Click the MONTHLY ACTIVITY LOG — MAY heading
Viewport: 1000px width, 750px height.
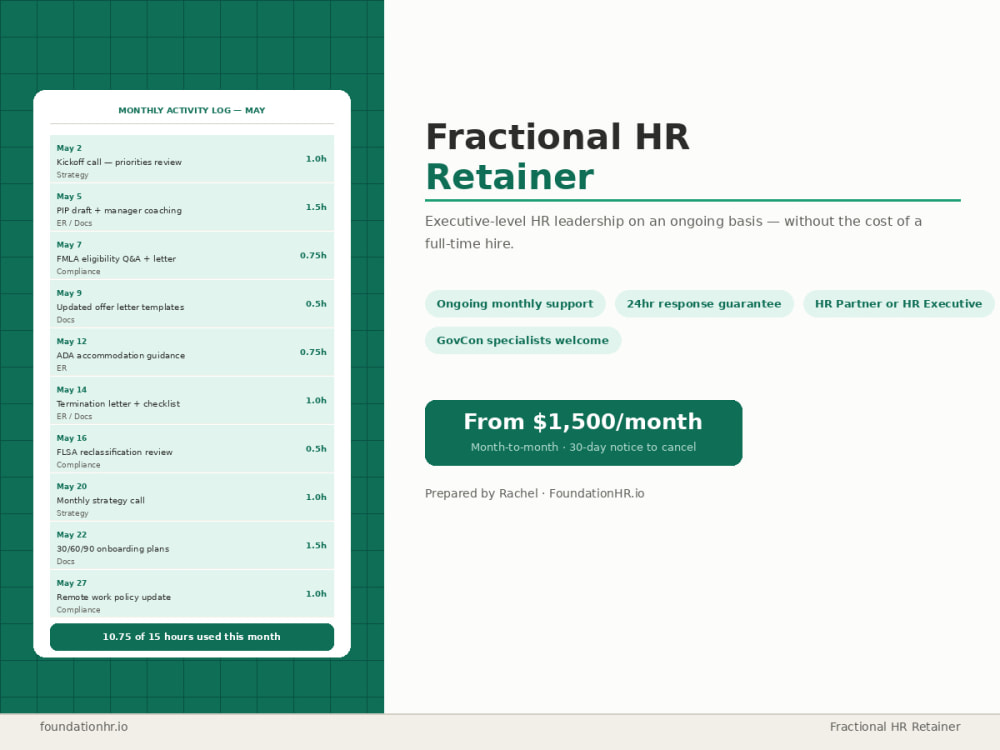[192, 110]
